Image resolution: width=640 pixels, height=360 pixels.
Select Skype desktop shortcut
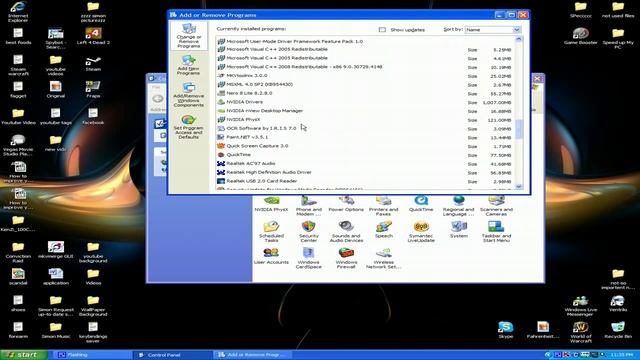click(506, 330)
